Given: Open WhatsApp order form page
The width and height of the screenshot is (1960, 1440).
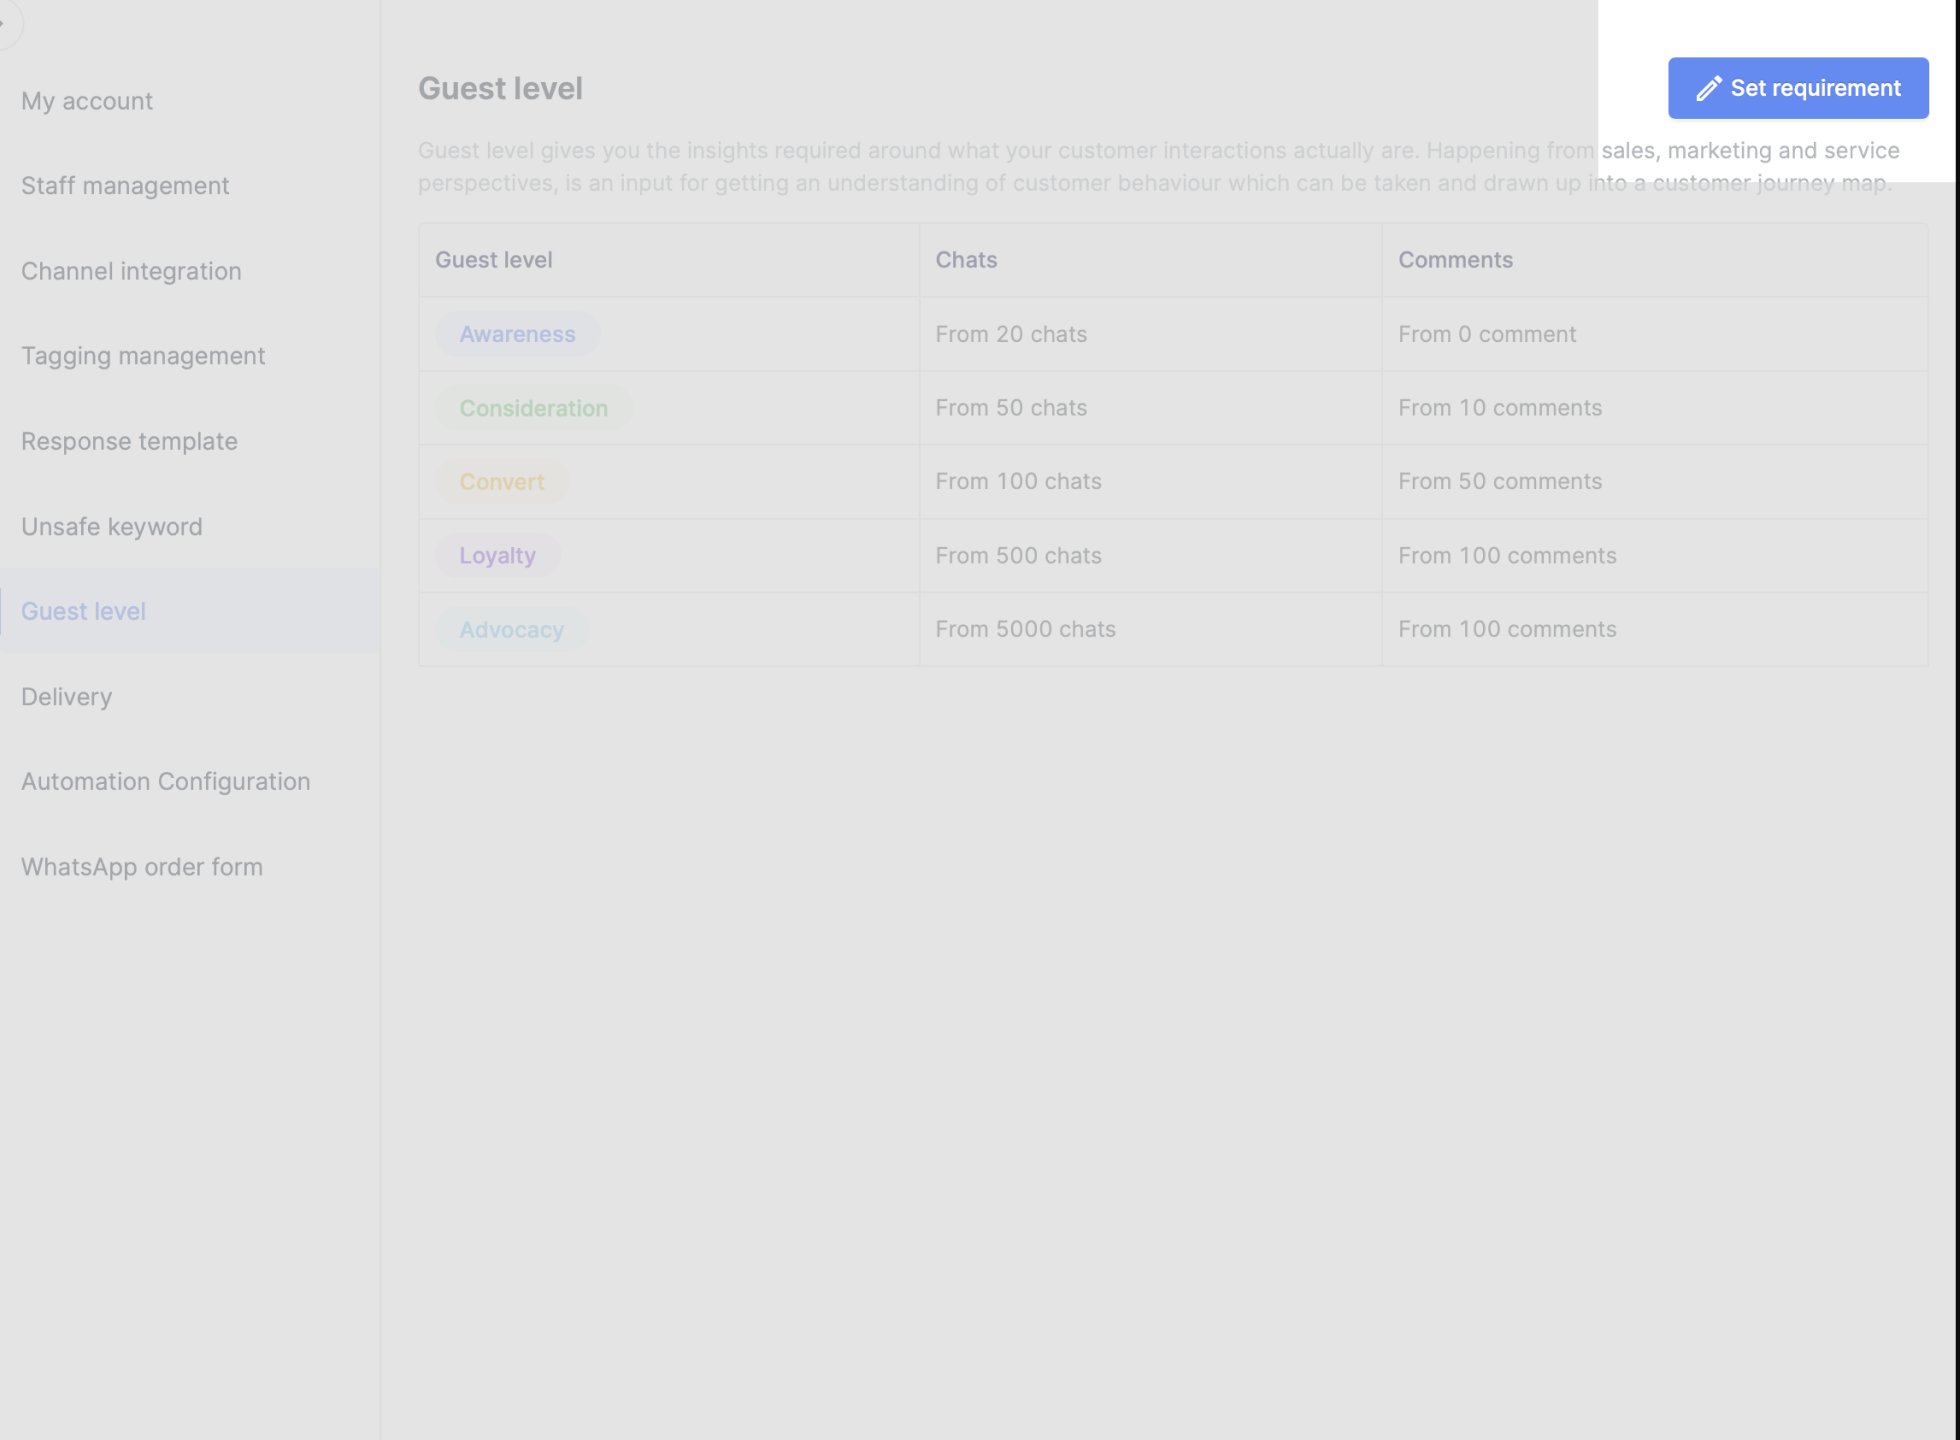Looking at the screenshot, I should pyautogui.click(x=142, y=867).
